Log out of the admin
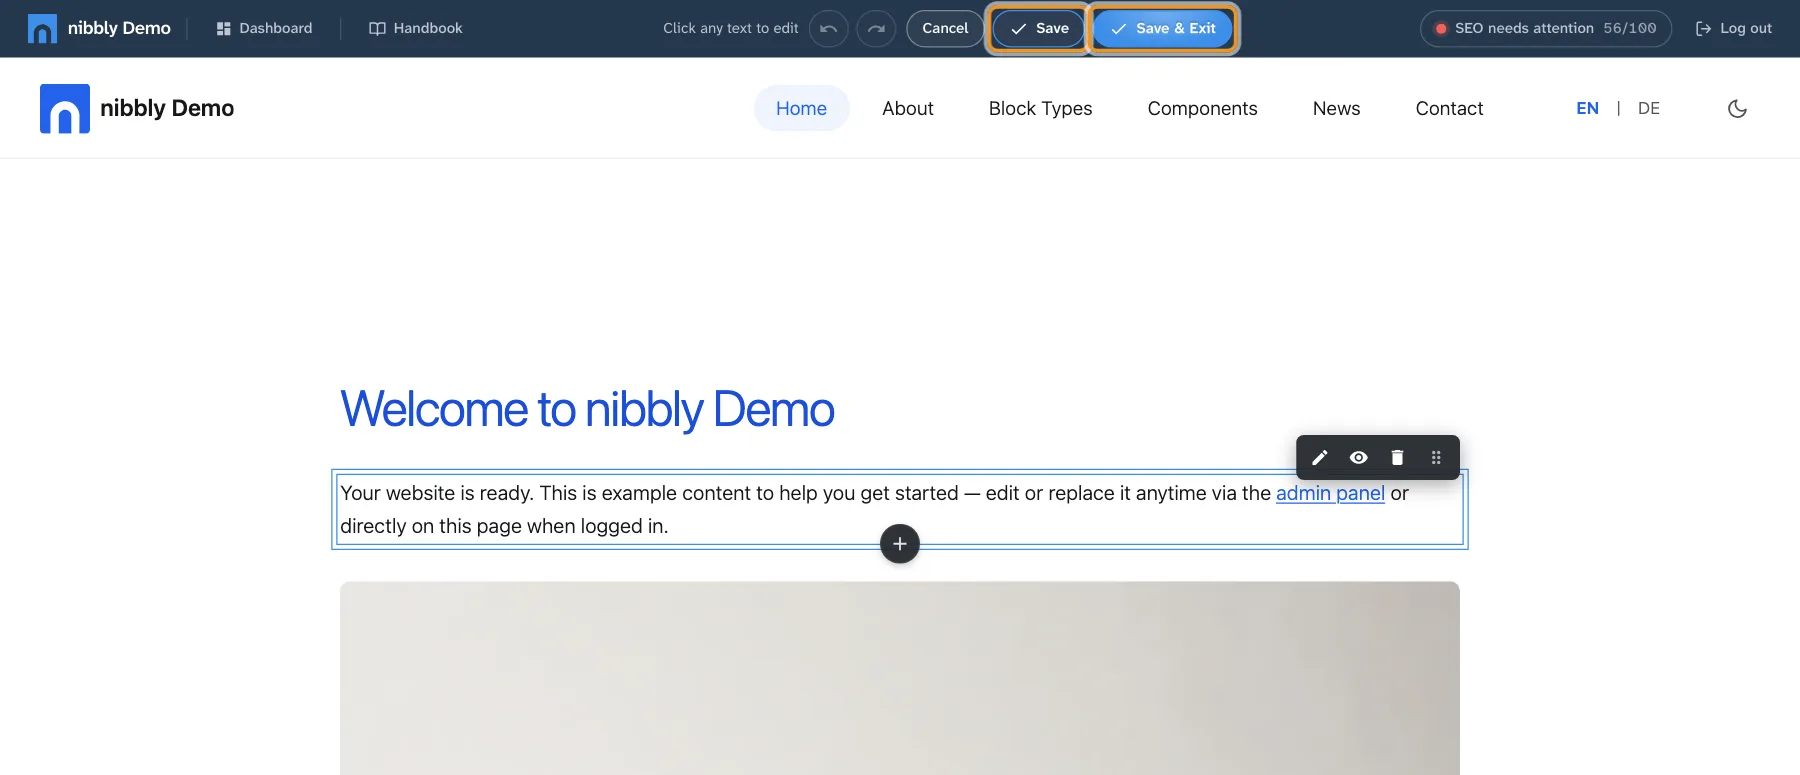 click(1734, 29)
